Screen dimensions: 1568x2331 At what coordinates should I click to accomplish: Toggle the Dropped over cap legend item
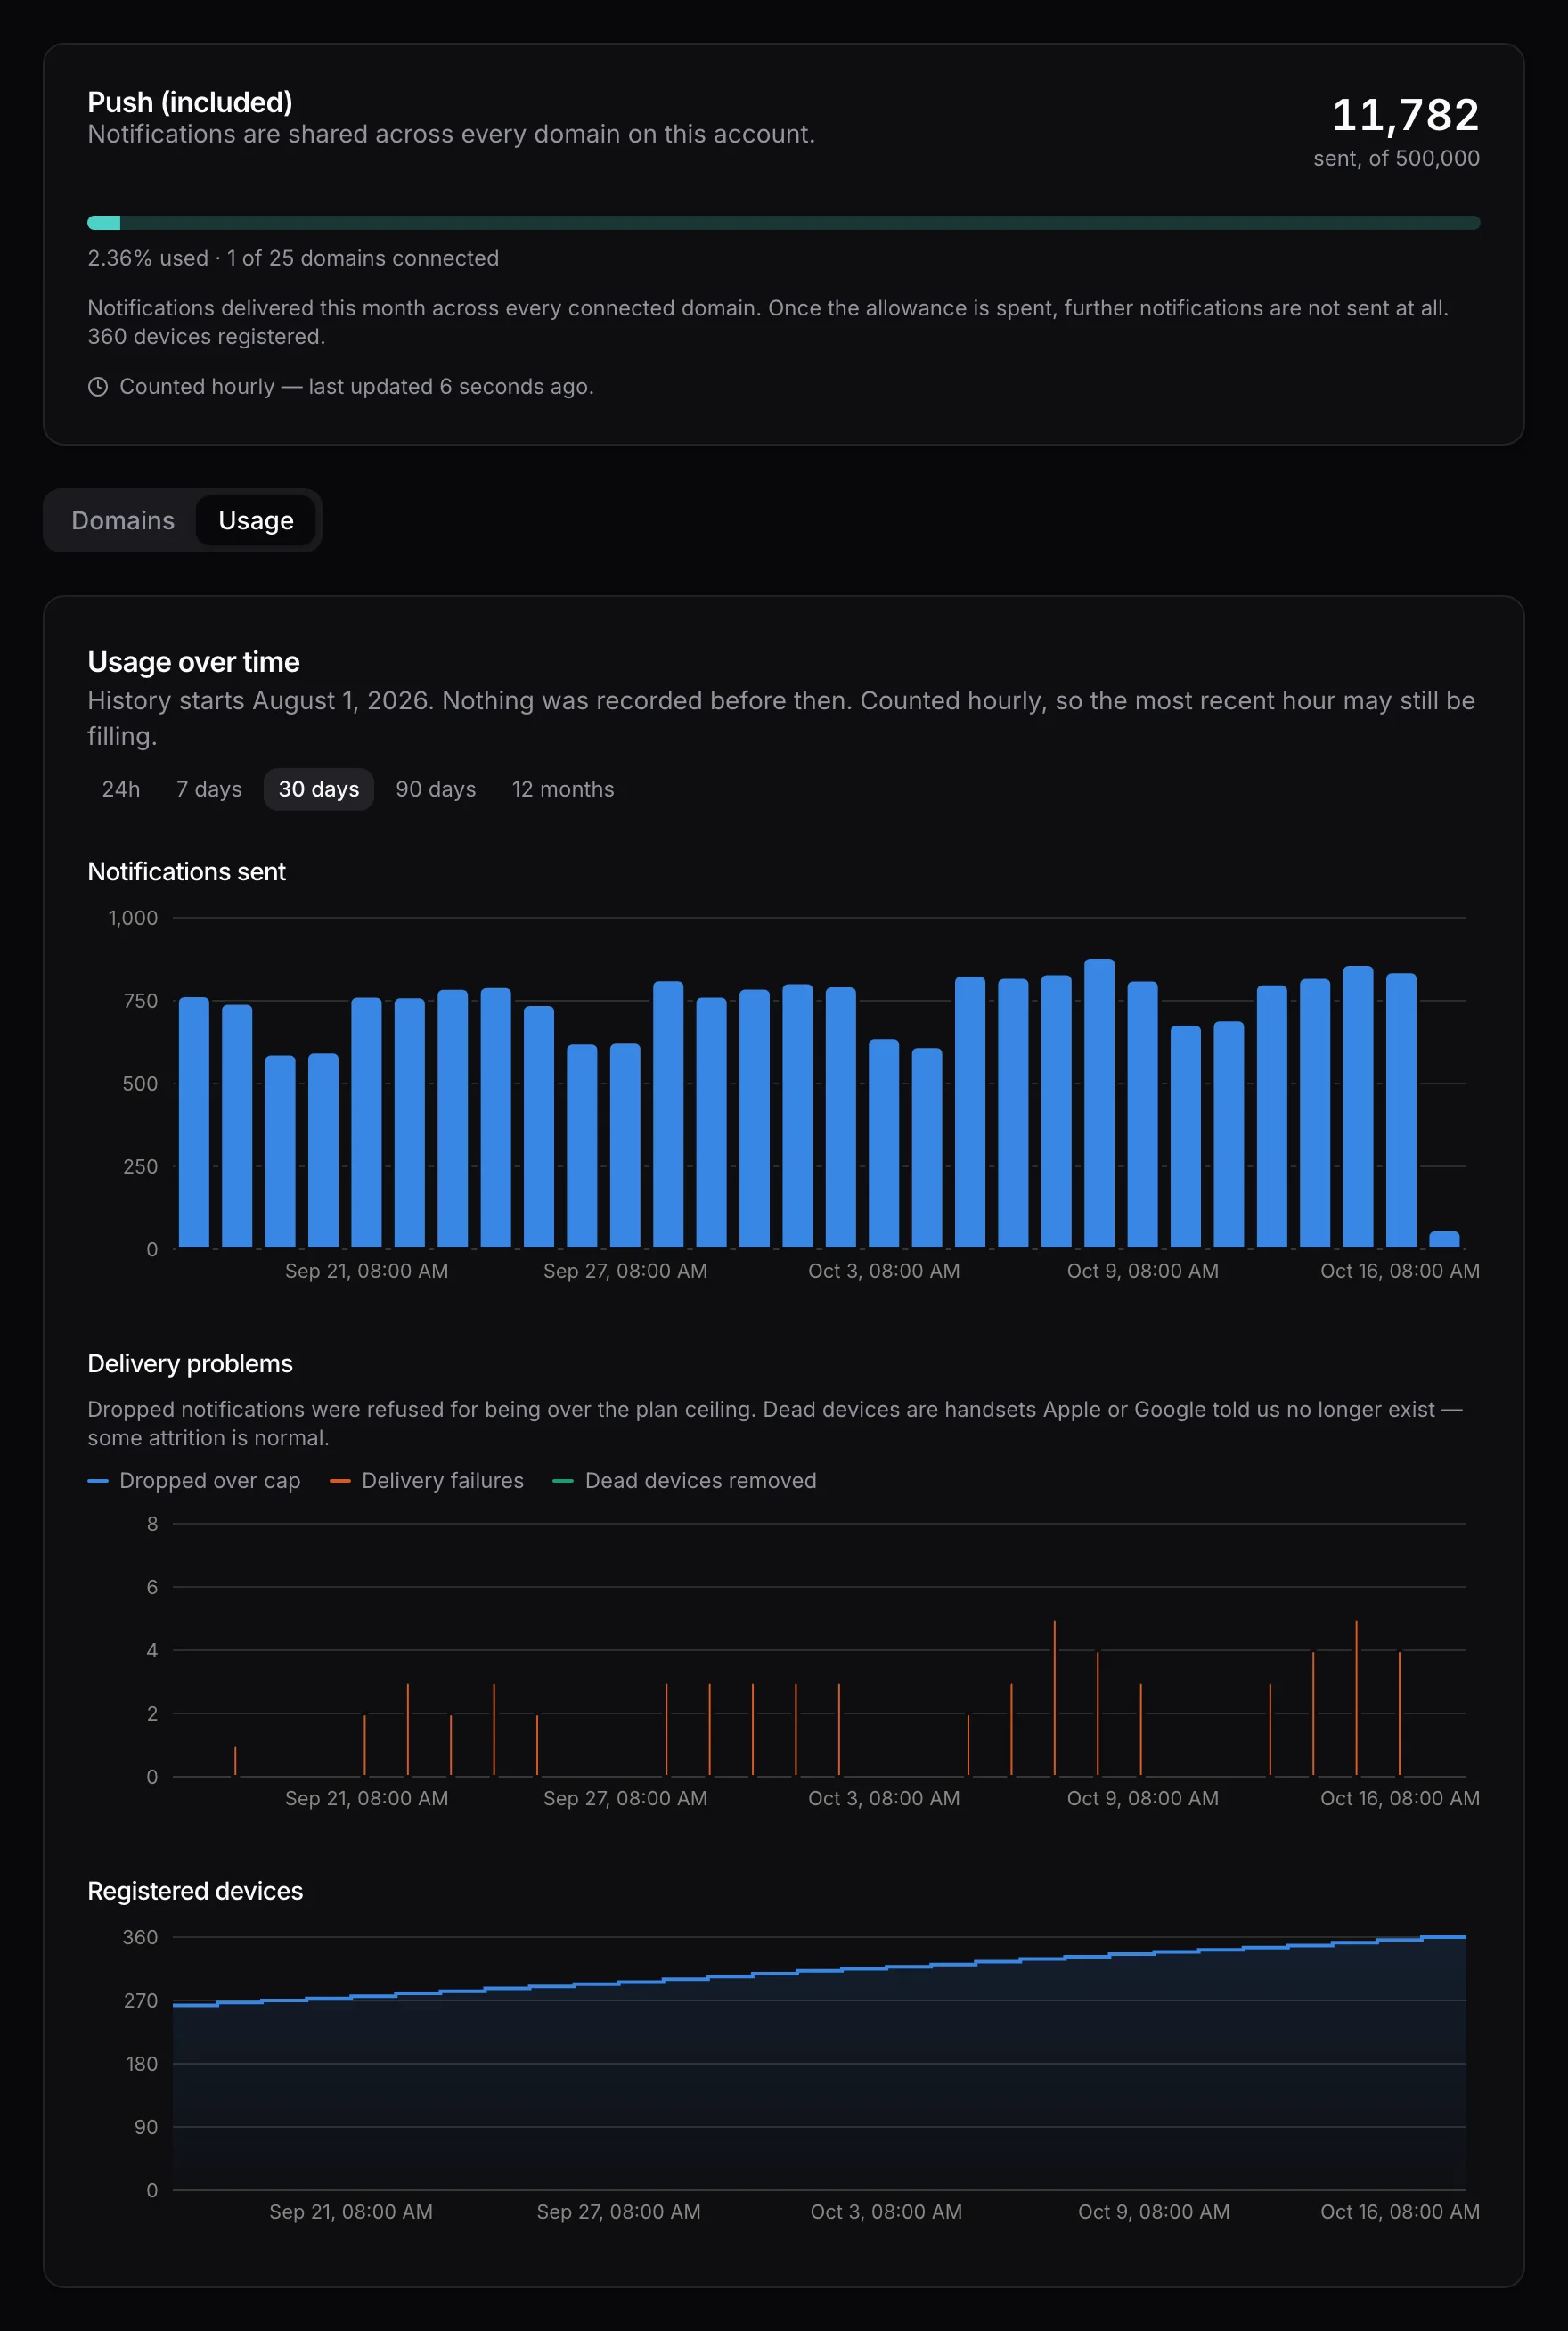point(194,1480)
